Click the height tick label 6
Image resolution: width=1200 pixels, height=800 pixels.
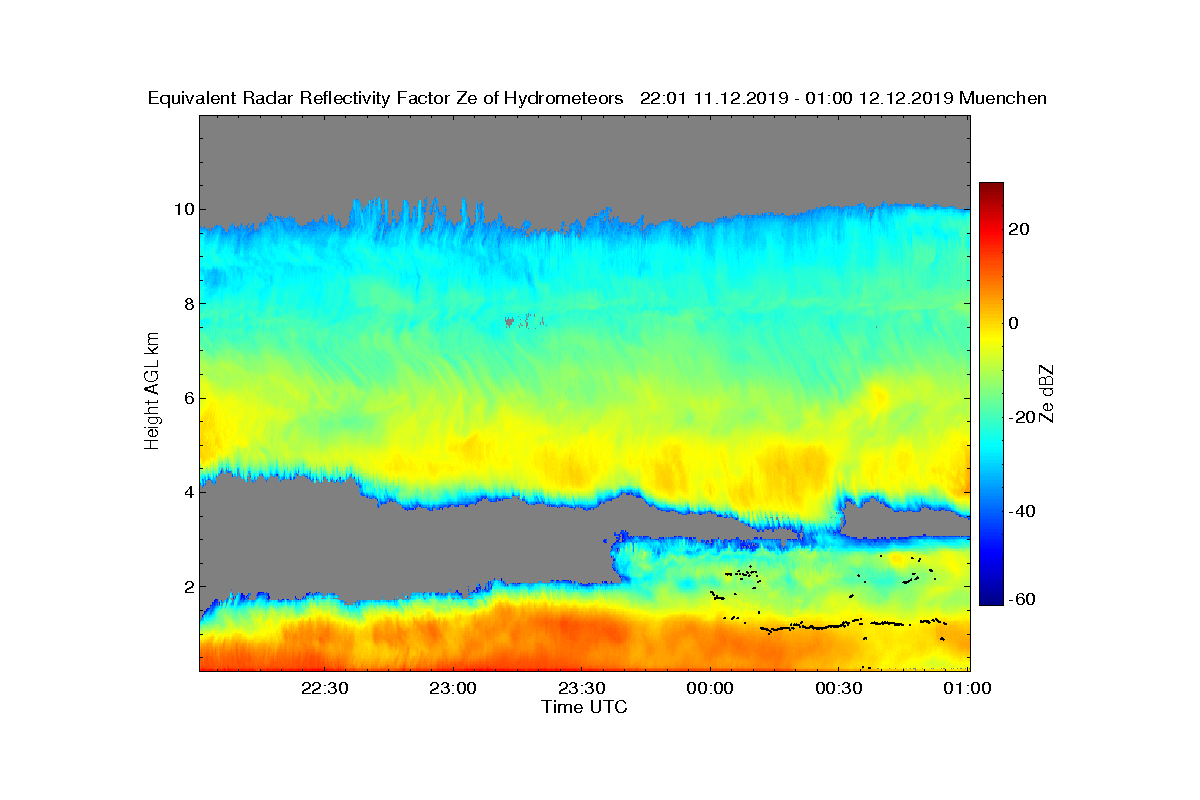[x=188, y=398]
